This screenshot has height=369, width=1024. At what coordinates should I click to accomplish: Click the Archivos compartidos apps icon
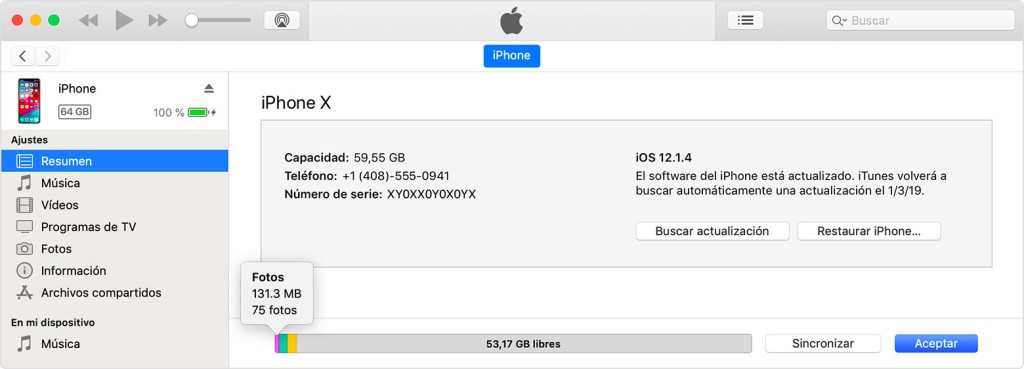click(x=25, y=293)
